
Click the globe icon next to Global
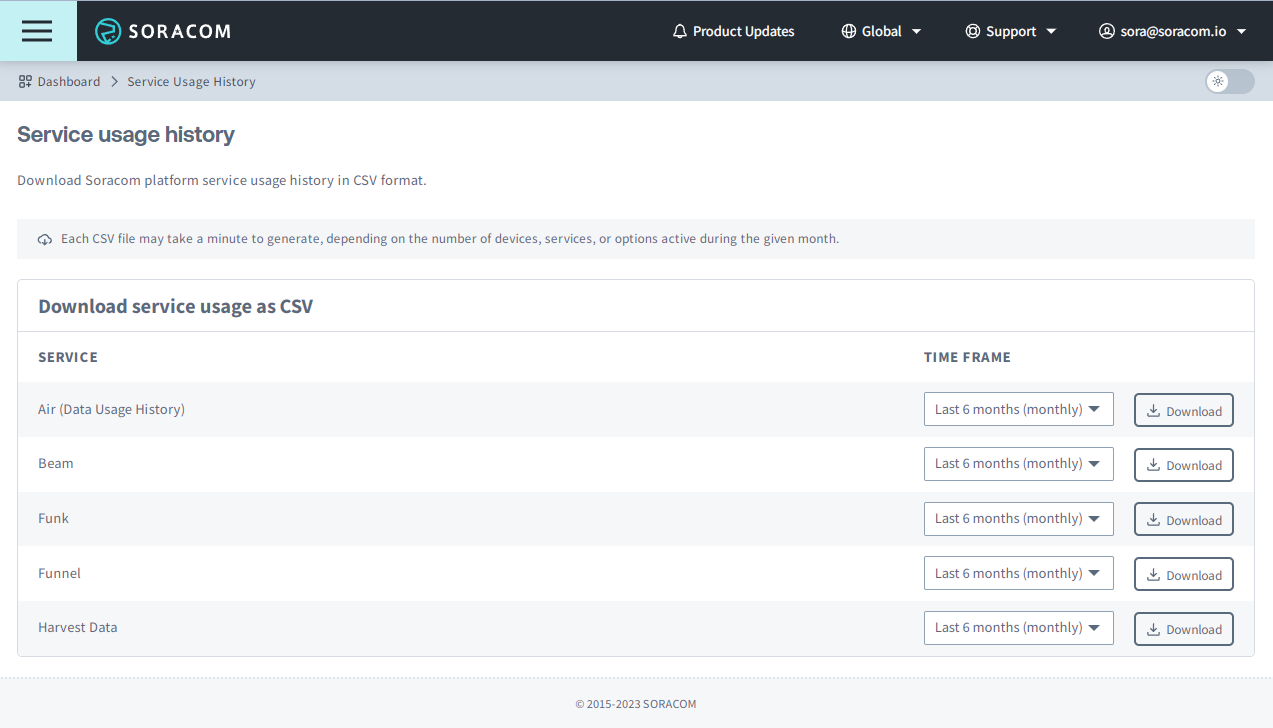[x=848, y=30]
